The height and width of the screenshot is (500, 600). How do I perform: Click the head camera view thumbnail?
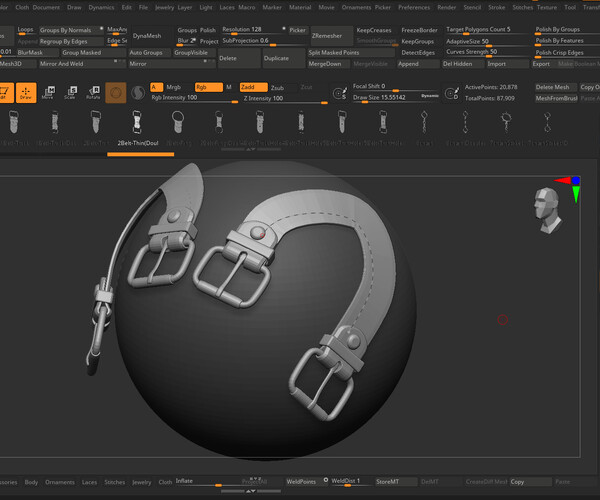tap(547, 210)
